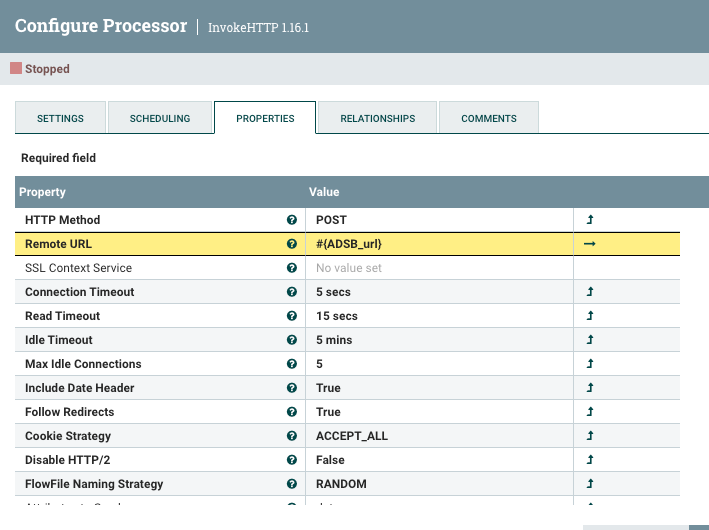Open the Settings tab
This screenshot has width=709, height=530.
coord(60,118)
